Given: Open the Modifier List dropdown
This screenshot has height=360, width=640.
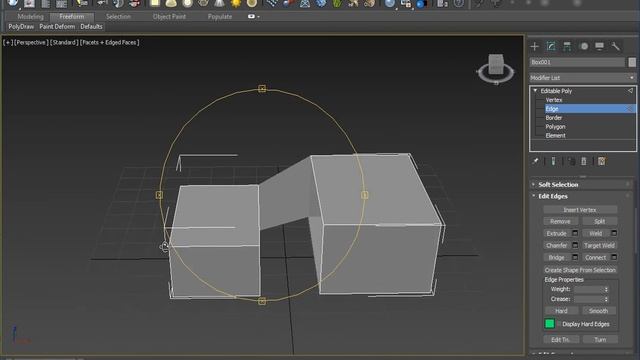Looking at the screenshot, I should pos(582,78).
